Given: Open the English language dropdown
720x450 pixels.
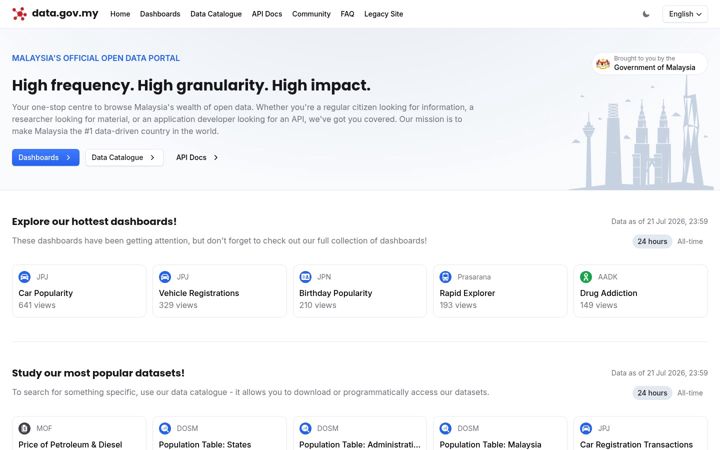Looking at the screenshot, I should click(x=685, y=14).
